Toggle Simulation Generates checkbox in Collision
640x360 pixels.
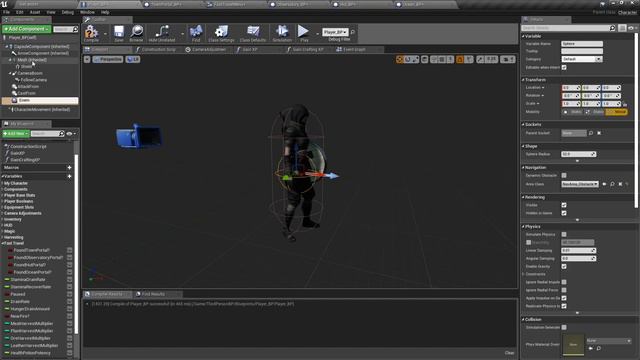[x=564, y=327]
